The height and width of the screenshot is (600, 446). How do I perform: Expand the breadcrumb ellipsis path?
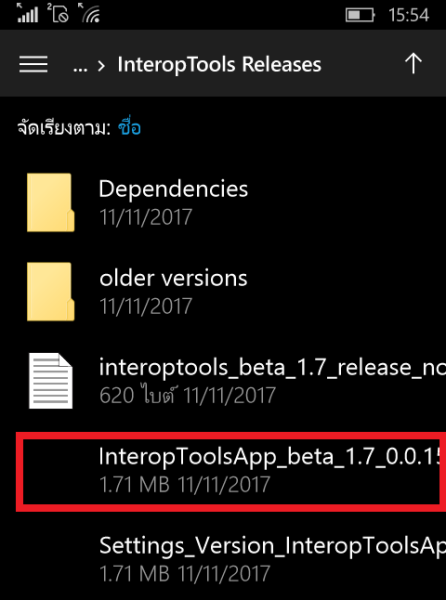pos(80,66)
